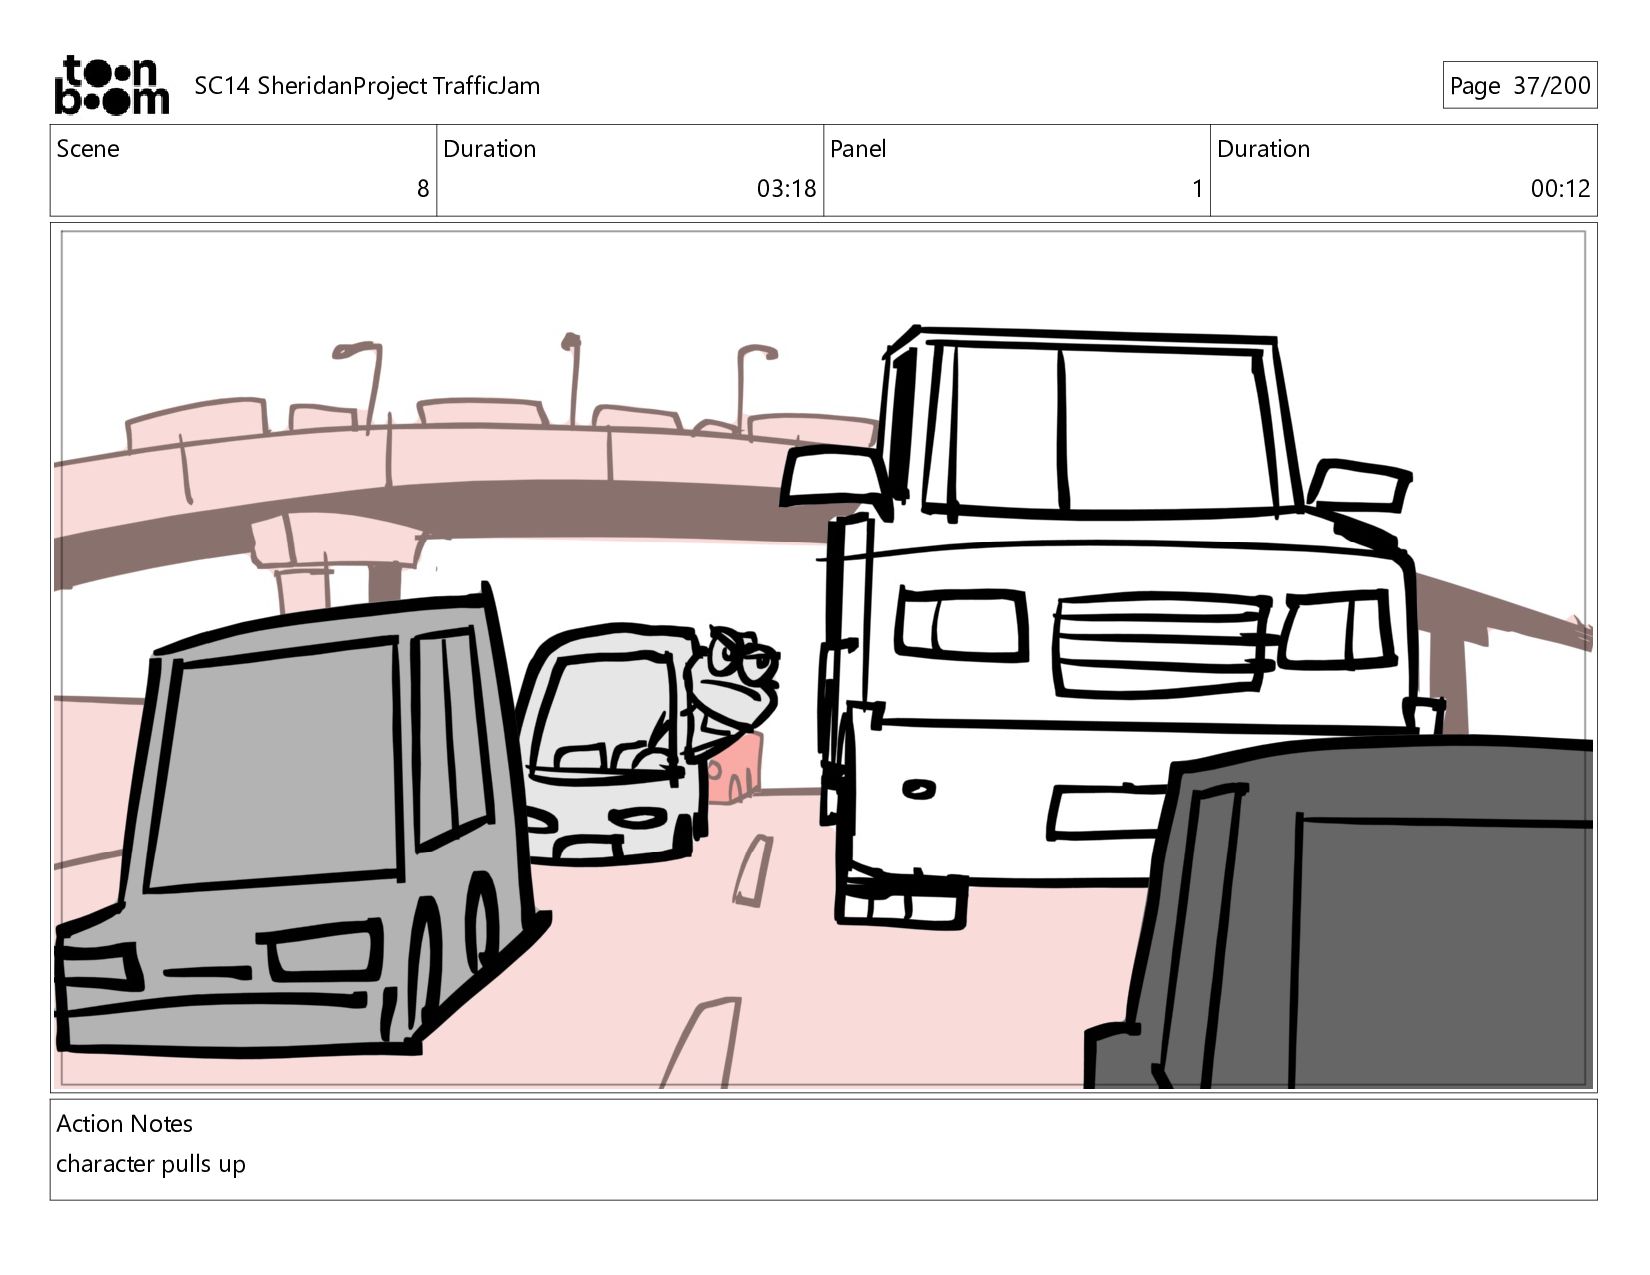Select the note text 'character pulls up'

pos(151,1164)
